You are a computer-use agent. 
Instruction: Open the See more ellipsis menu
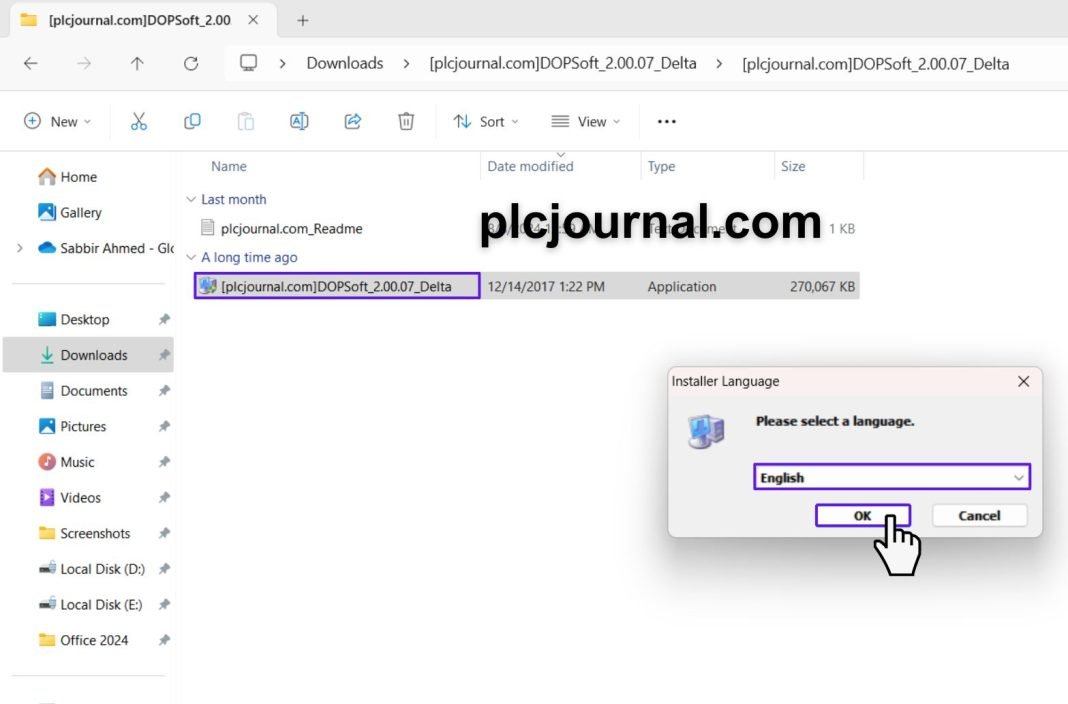click(x=667, y=121)
